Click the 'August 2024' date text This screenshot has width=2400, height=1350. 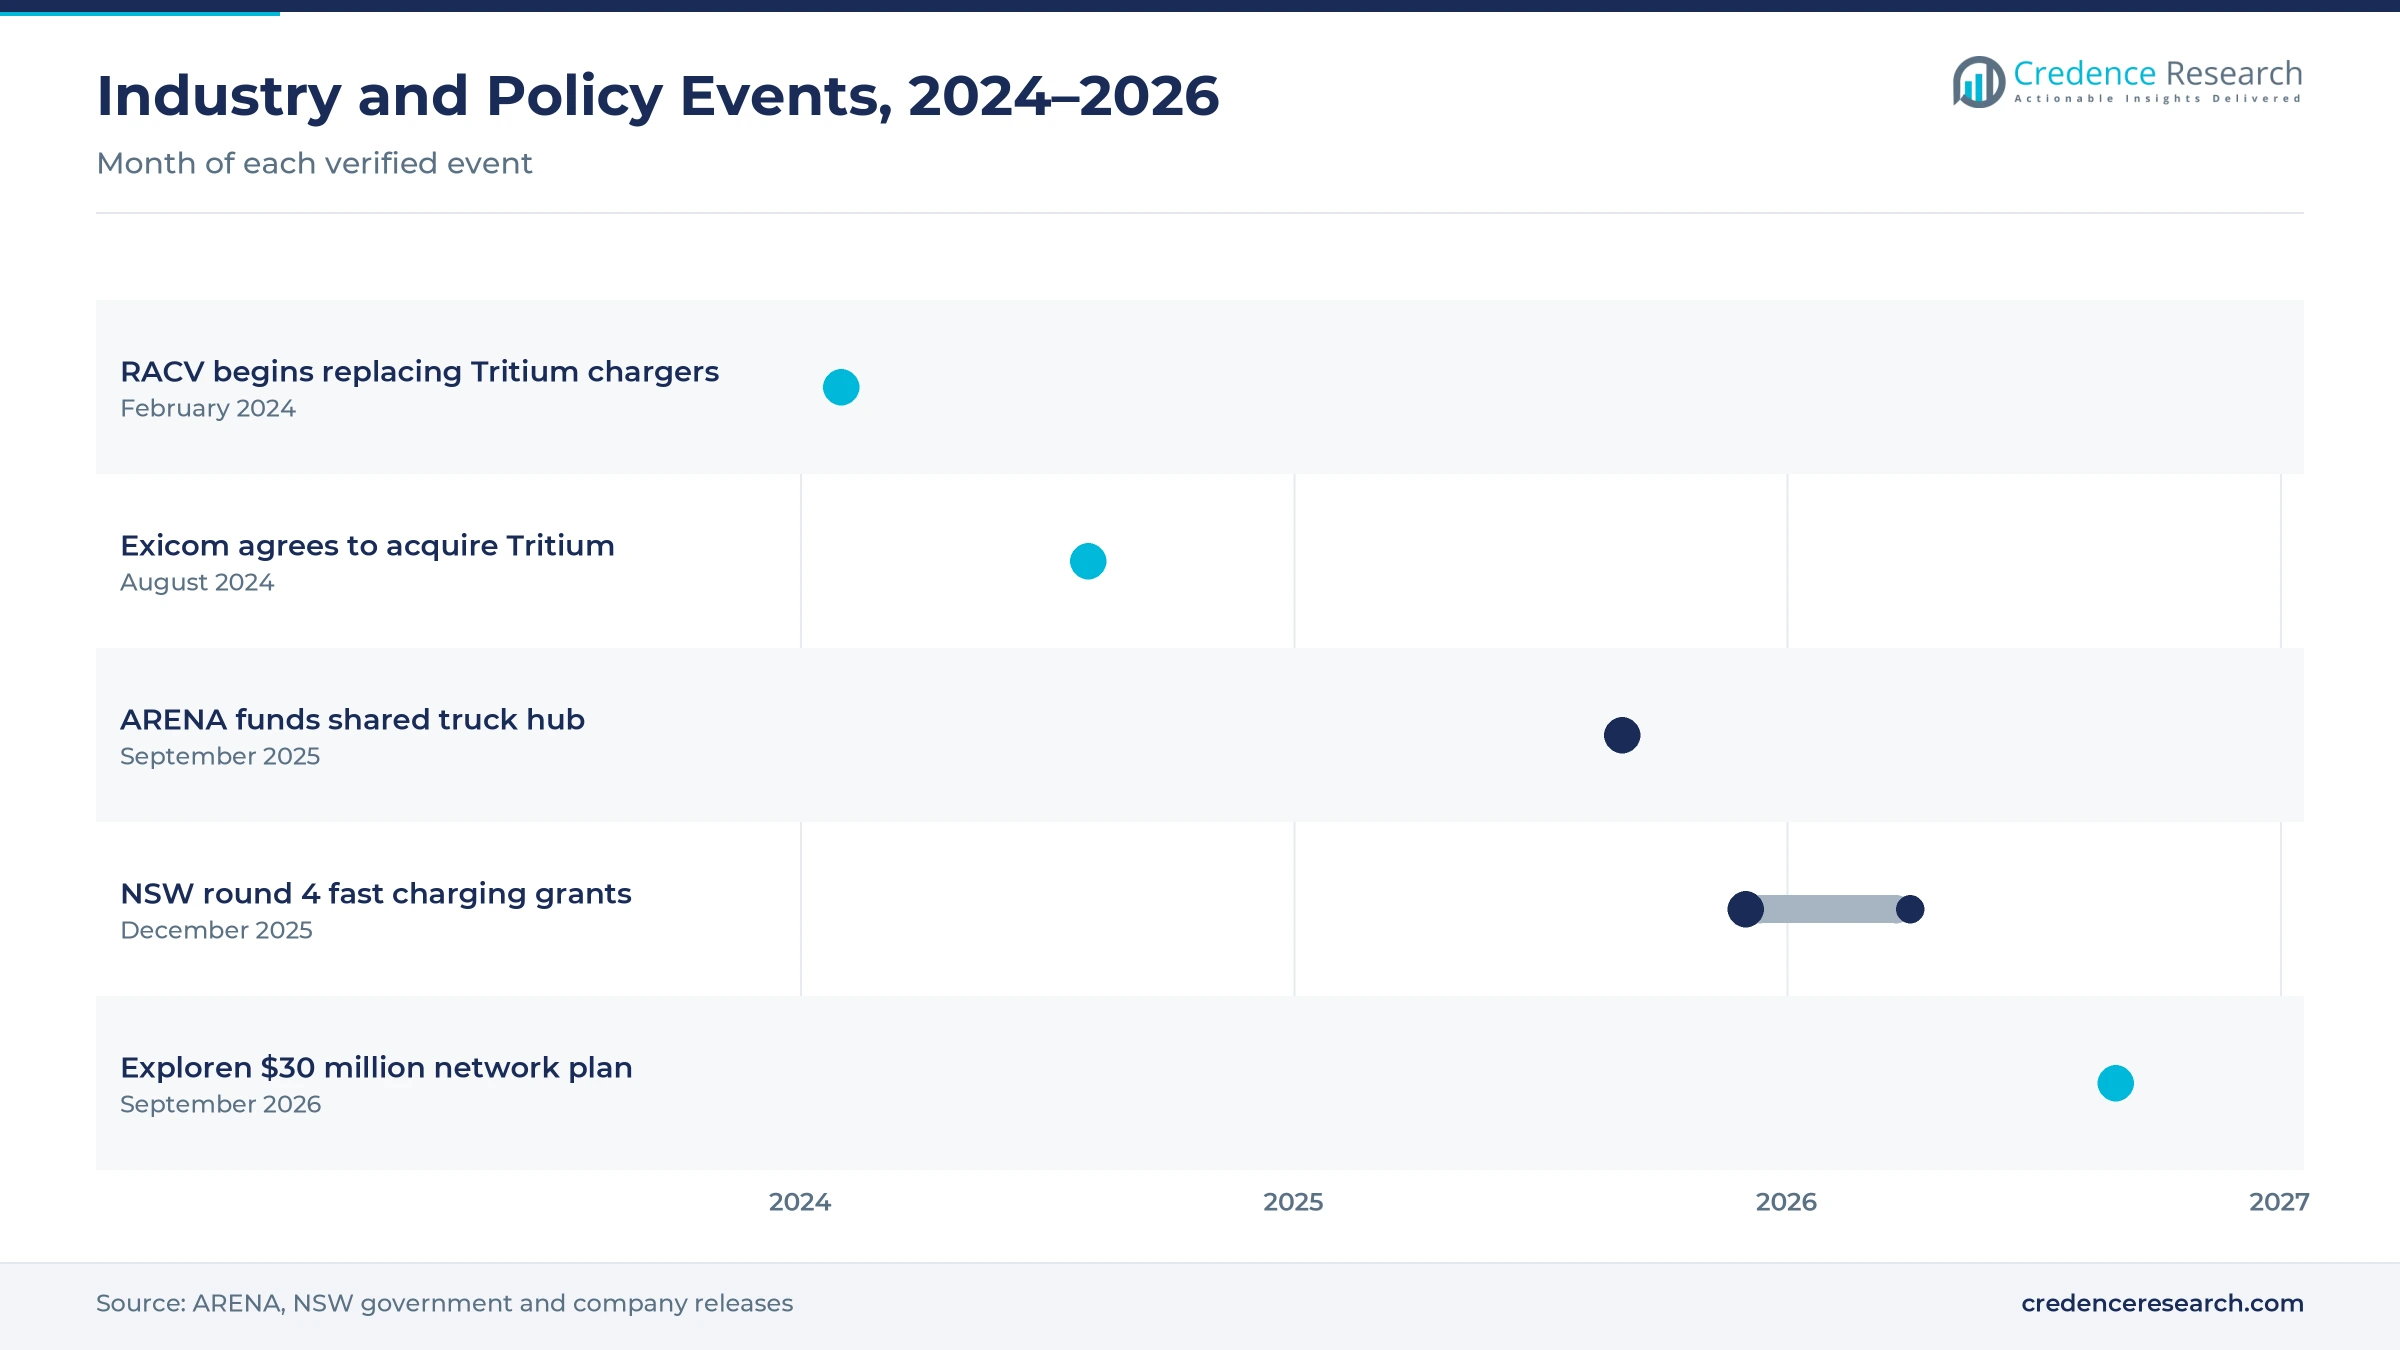(x=197, y=582)
